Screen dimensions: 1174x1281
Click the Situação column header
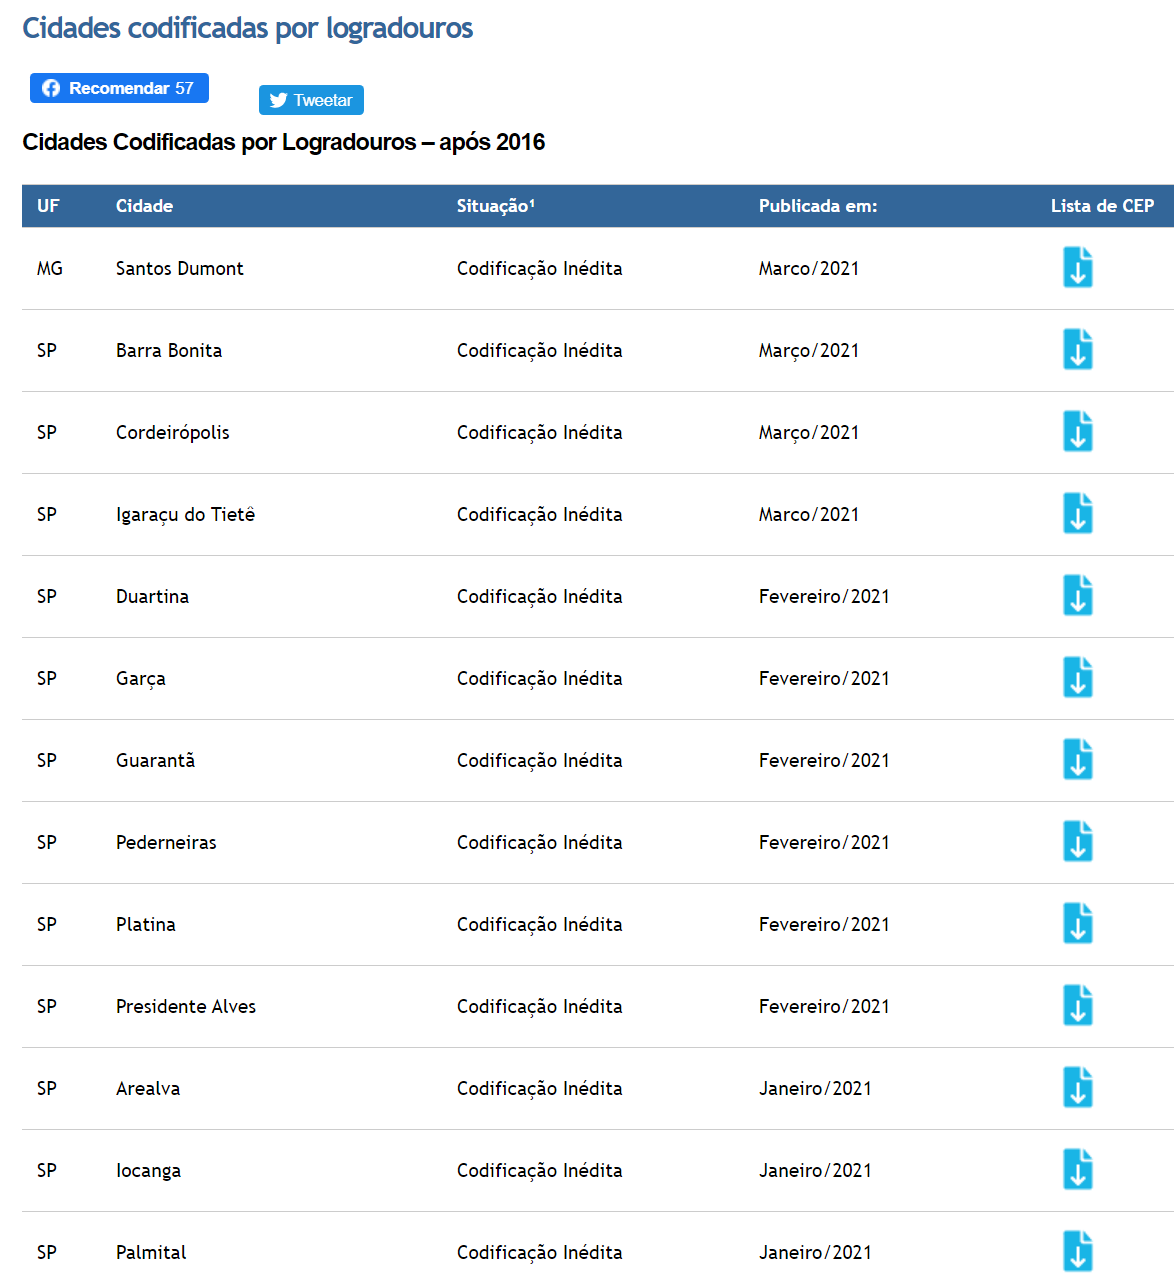[x=495, y=206]
